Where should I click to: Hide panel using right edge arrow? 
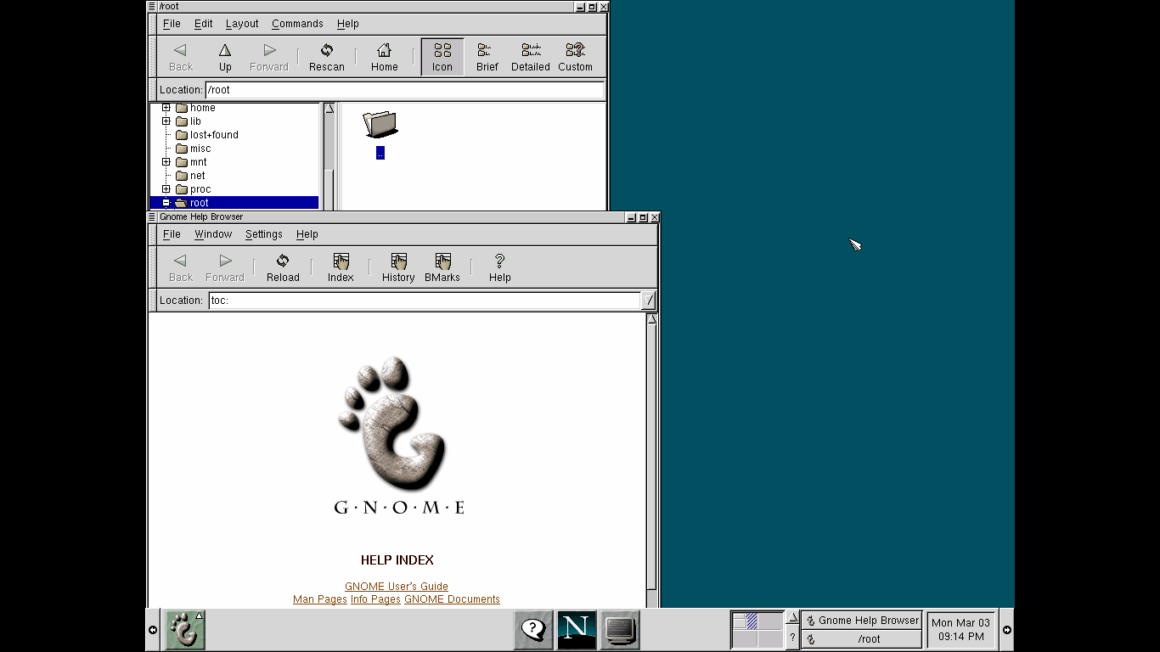point(1007,630)
